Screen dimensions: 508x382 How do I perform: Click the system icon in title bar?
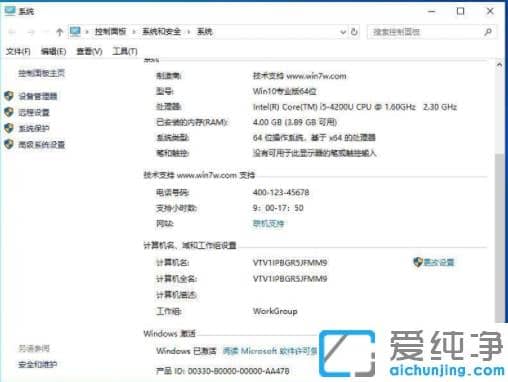click(x=10, y=11)
